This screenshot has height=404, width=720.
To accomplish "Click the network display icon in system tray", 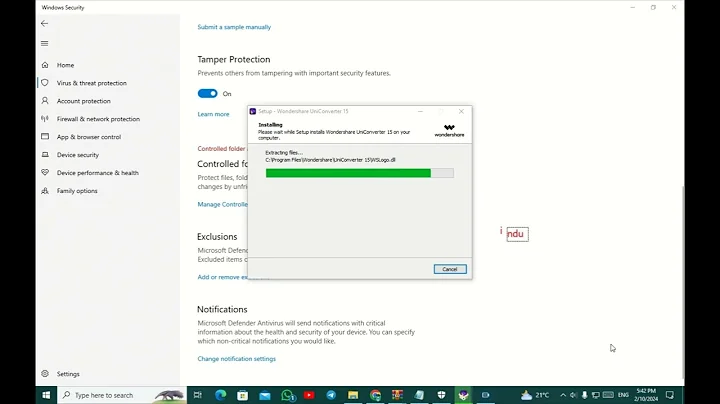I will (596, 395).
